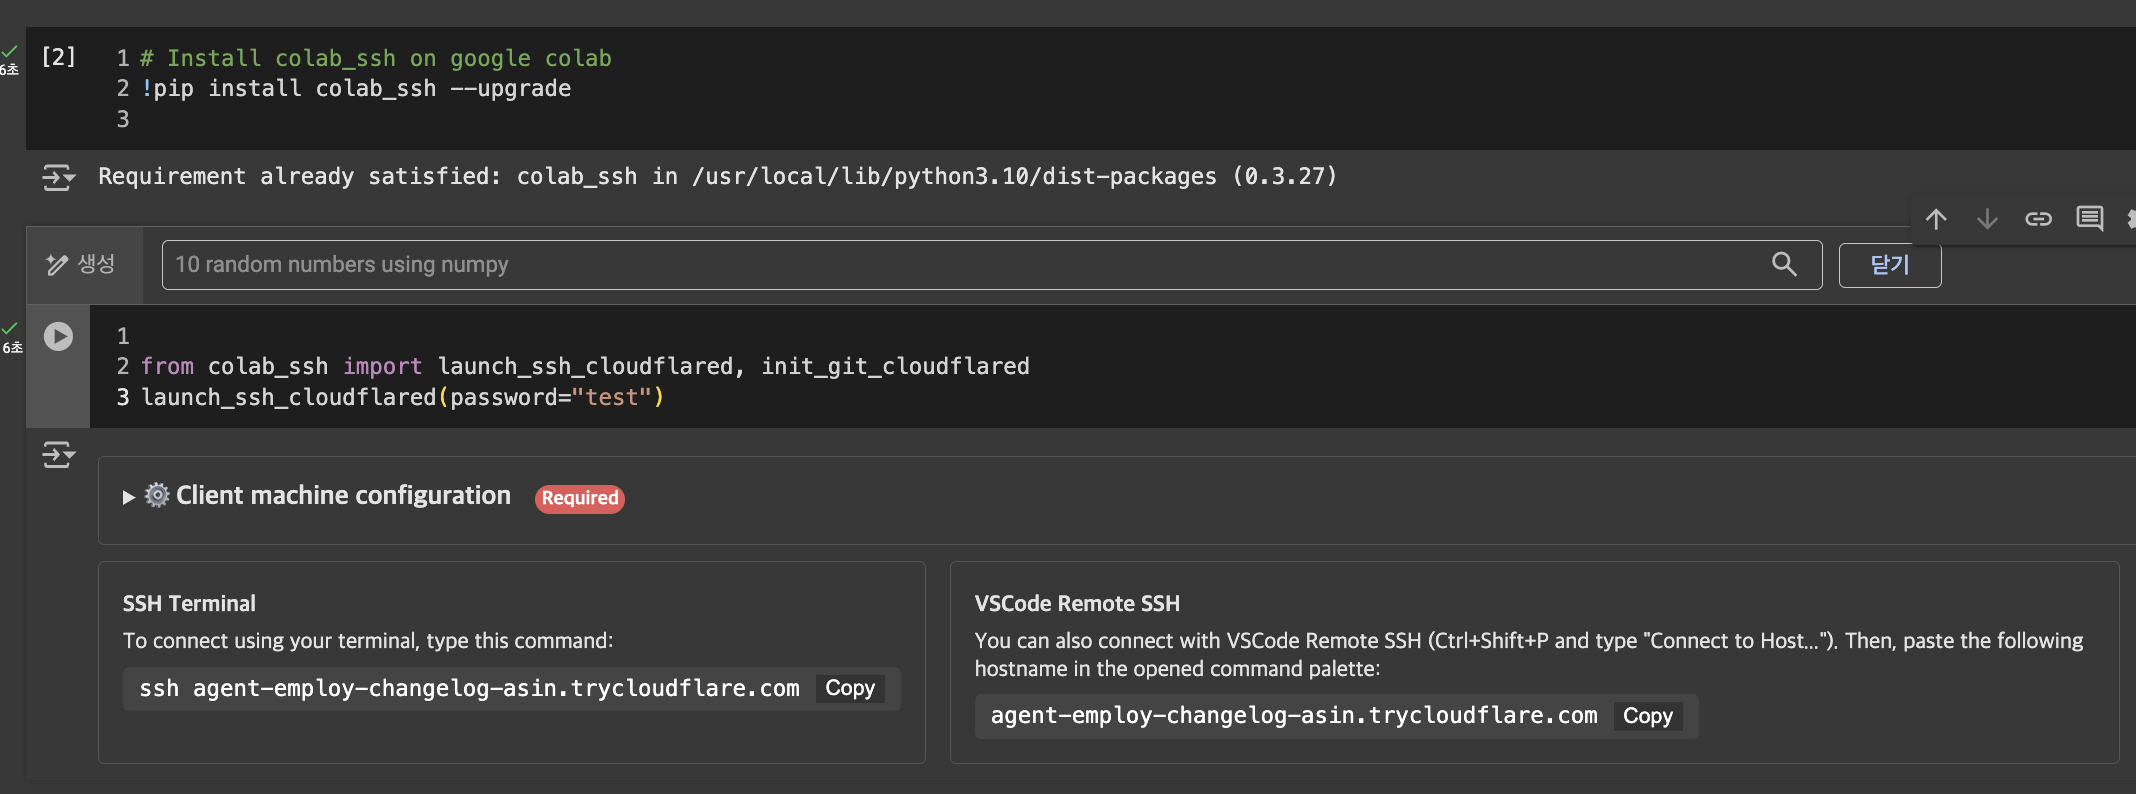This screenshot has width=2136, height=794.
Task: Click the SSH Terminal heading
Action: 189,604
